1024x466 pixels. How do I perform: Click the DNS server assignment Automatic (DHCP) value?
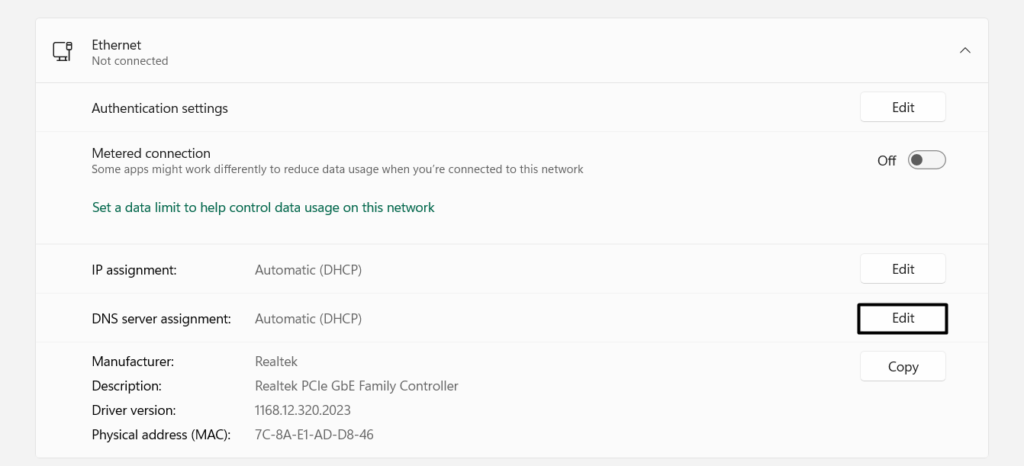pos(308,319)
